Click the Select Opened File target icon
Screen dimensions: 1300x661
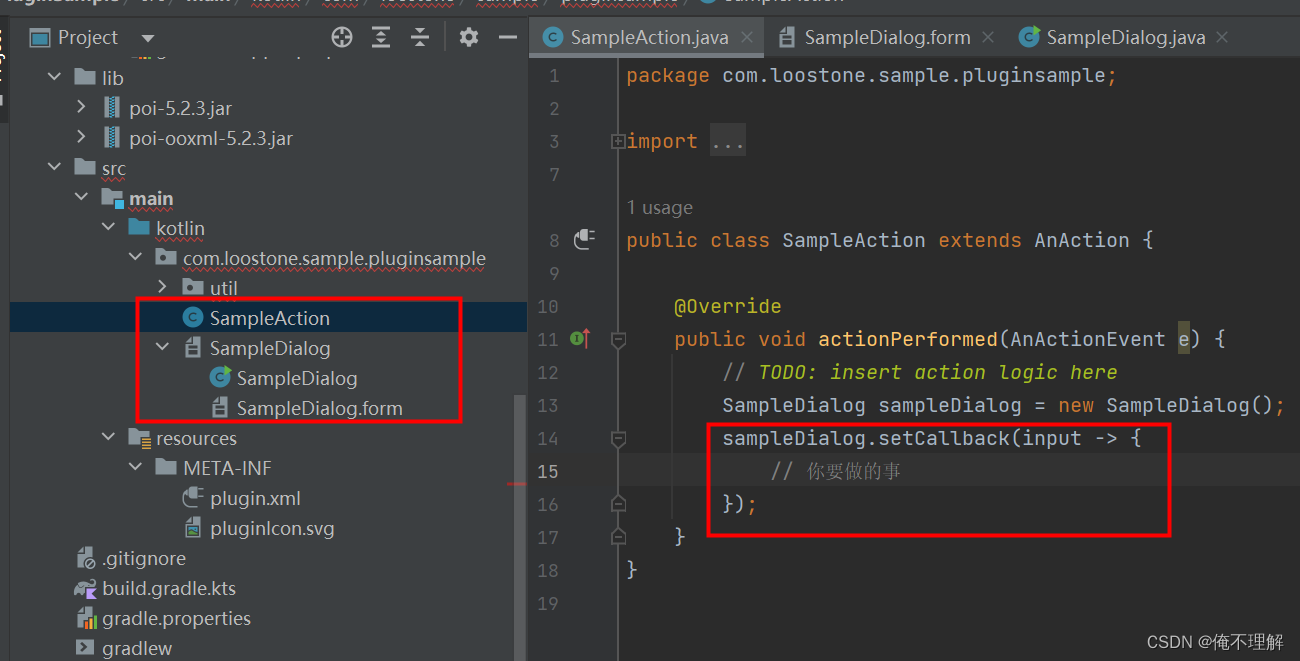[x=342, y=38]
